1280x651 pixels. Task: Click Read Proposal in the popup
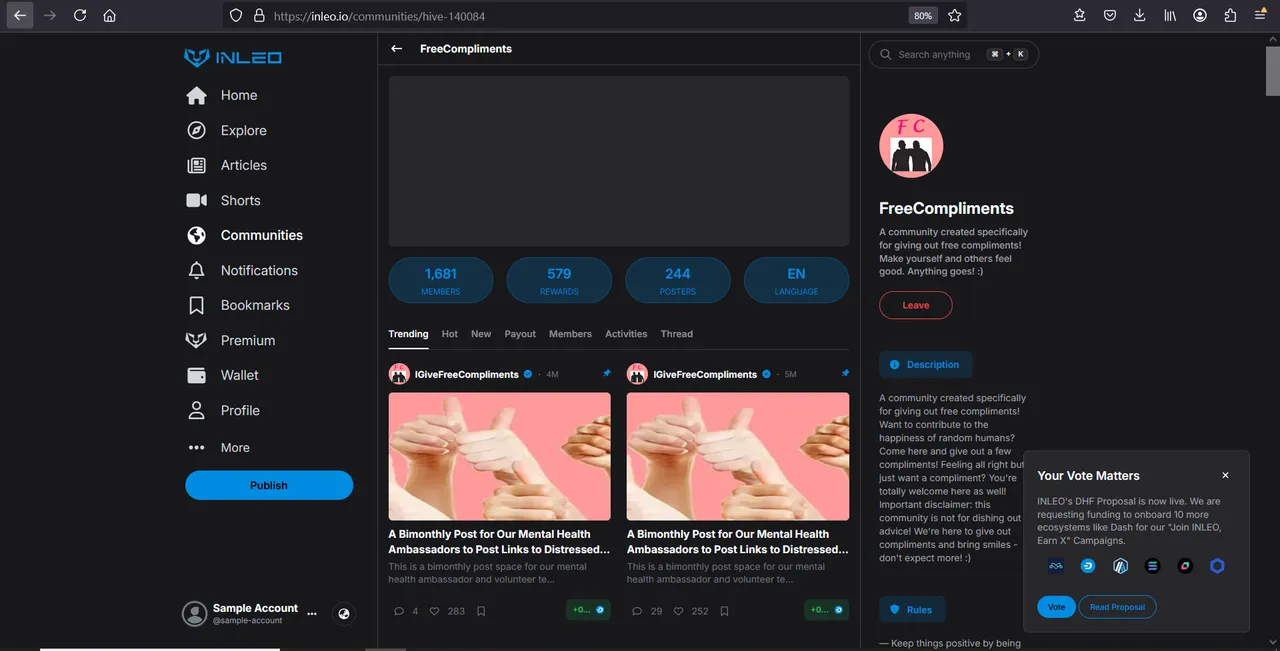(x=1117, y=607)
